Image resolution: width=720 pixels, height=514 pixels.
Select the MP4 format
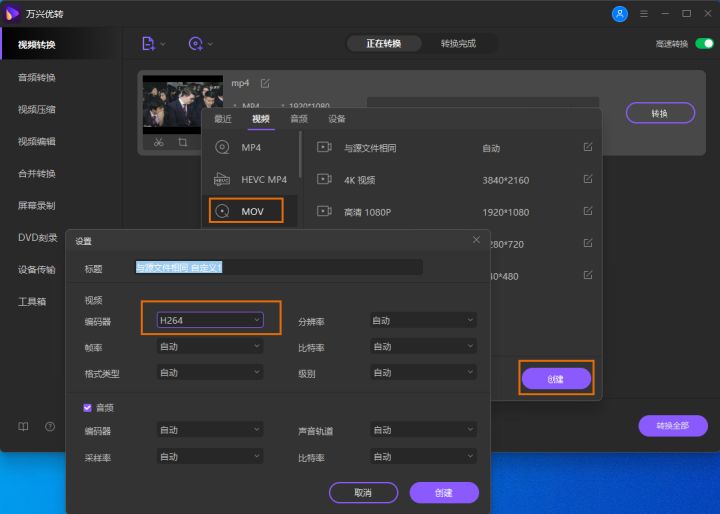(251, 147)
